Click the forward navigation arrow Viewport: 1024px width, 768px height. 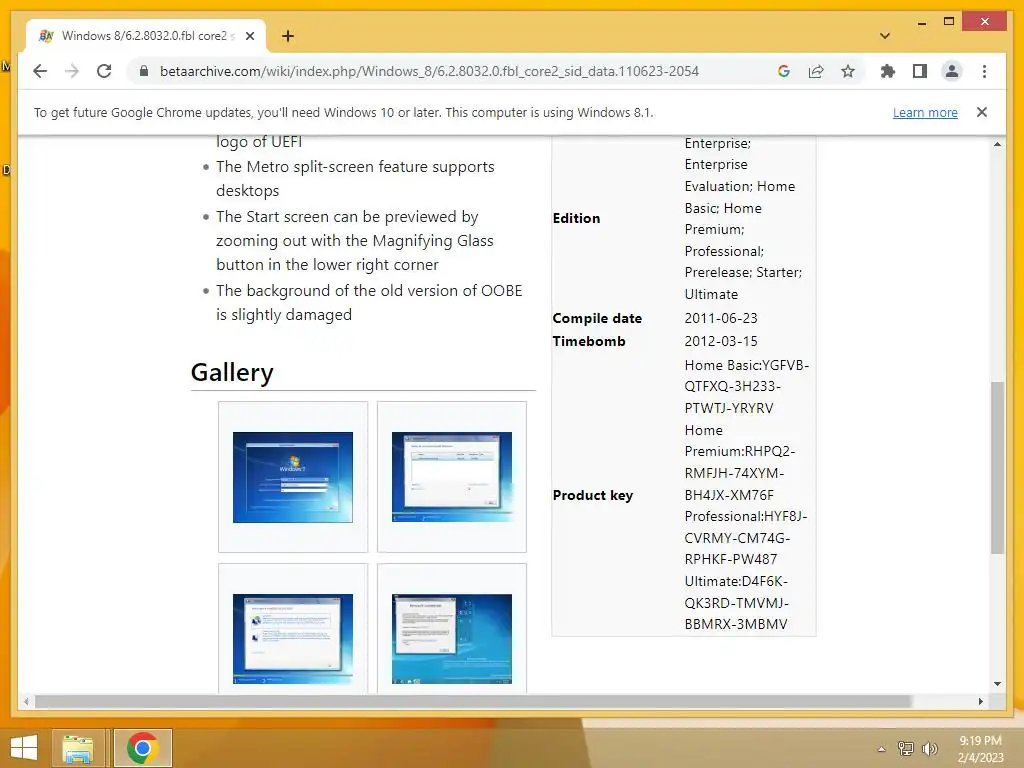click(x=72, y=71)
